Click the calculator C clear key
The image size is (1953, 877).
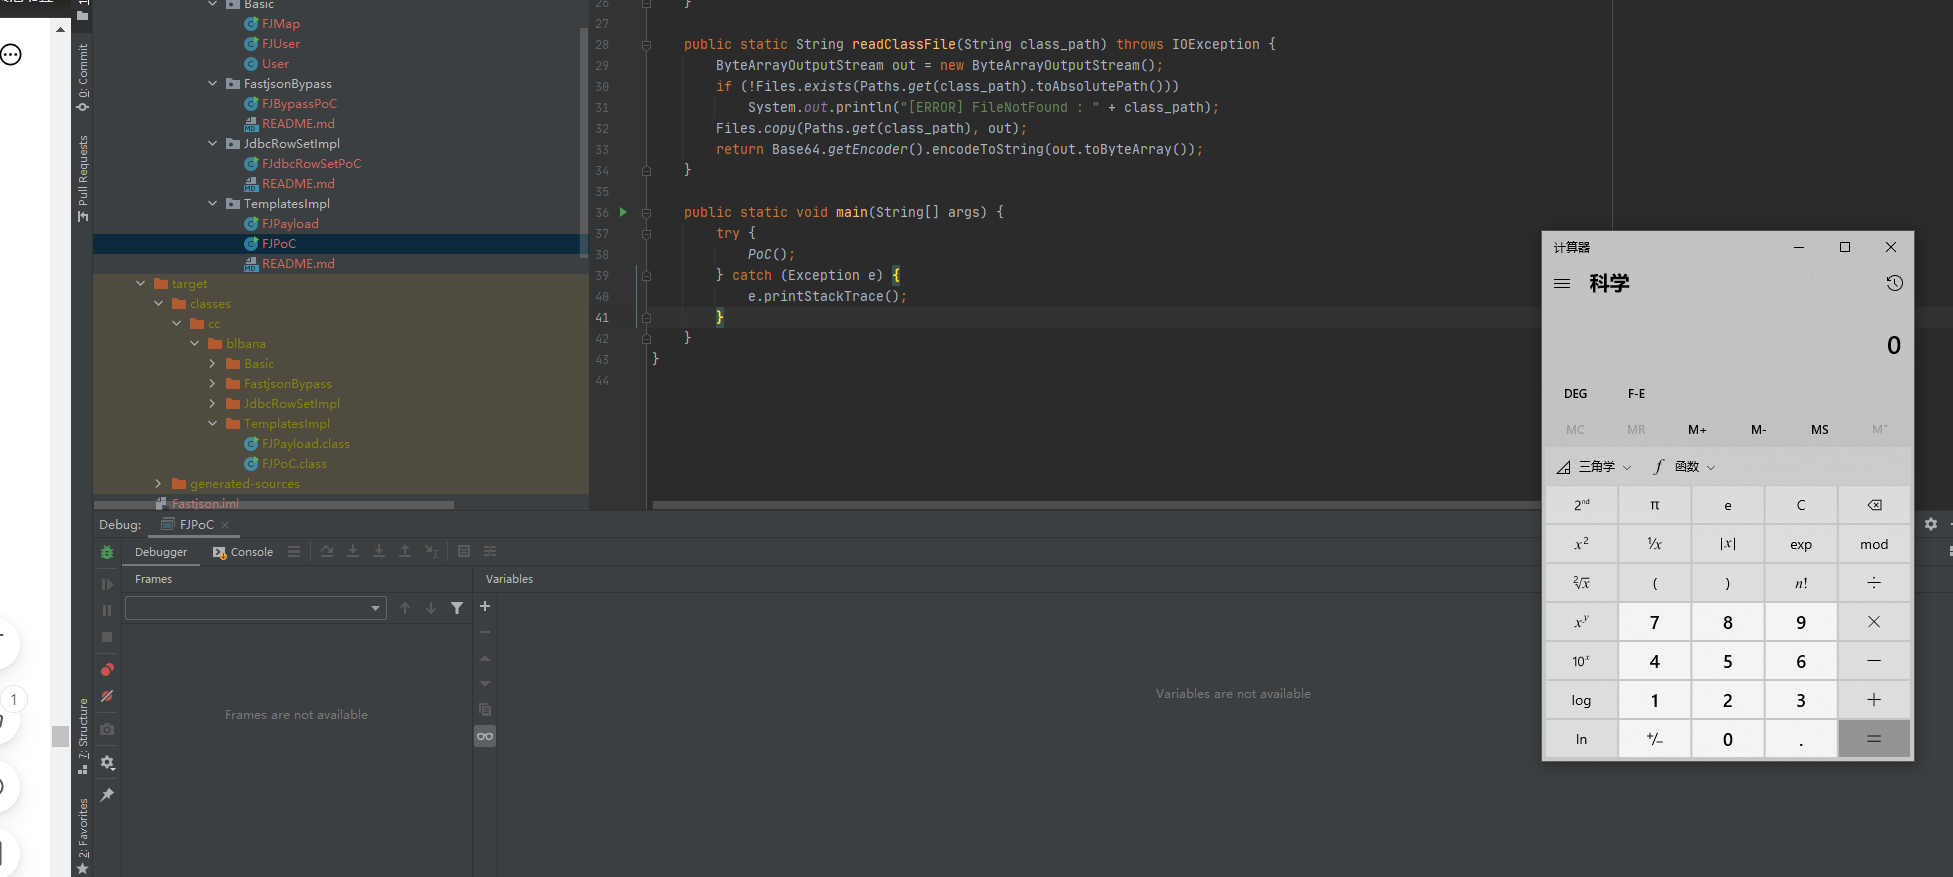tap(1801, 505)
